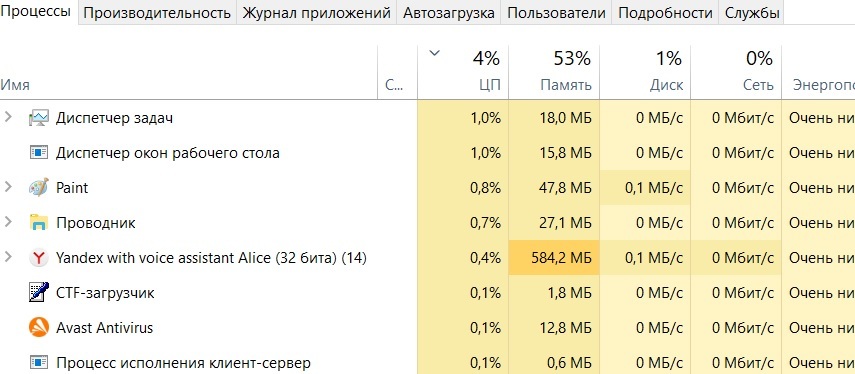Viewport: 855px width, 374px height.
Task: Select the Yandex browser icon
Action: tap(39, 258)
